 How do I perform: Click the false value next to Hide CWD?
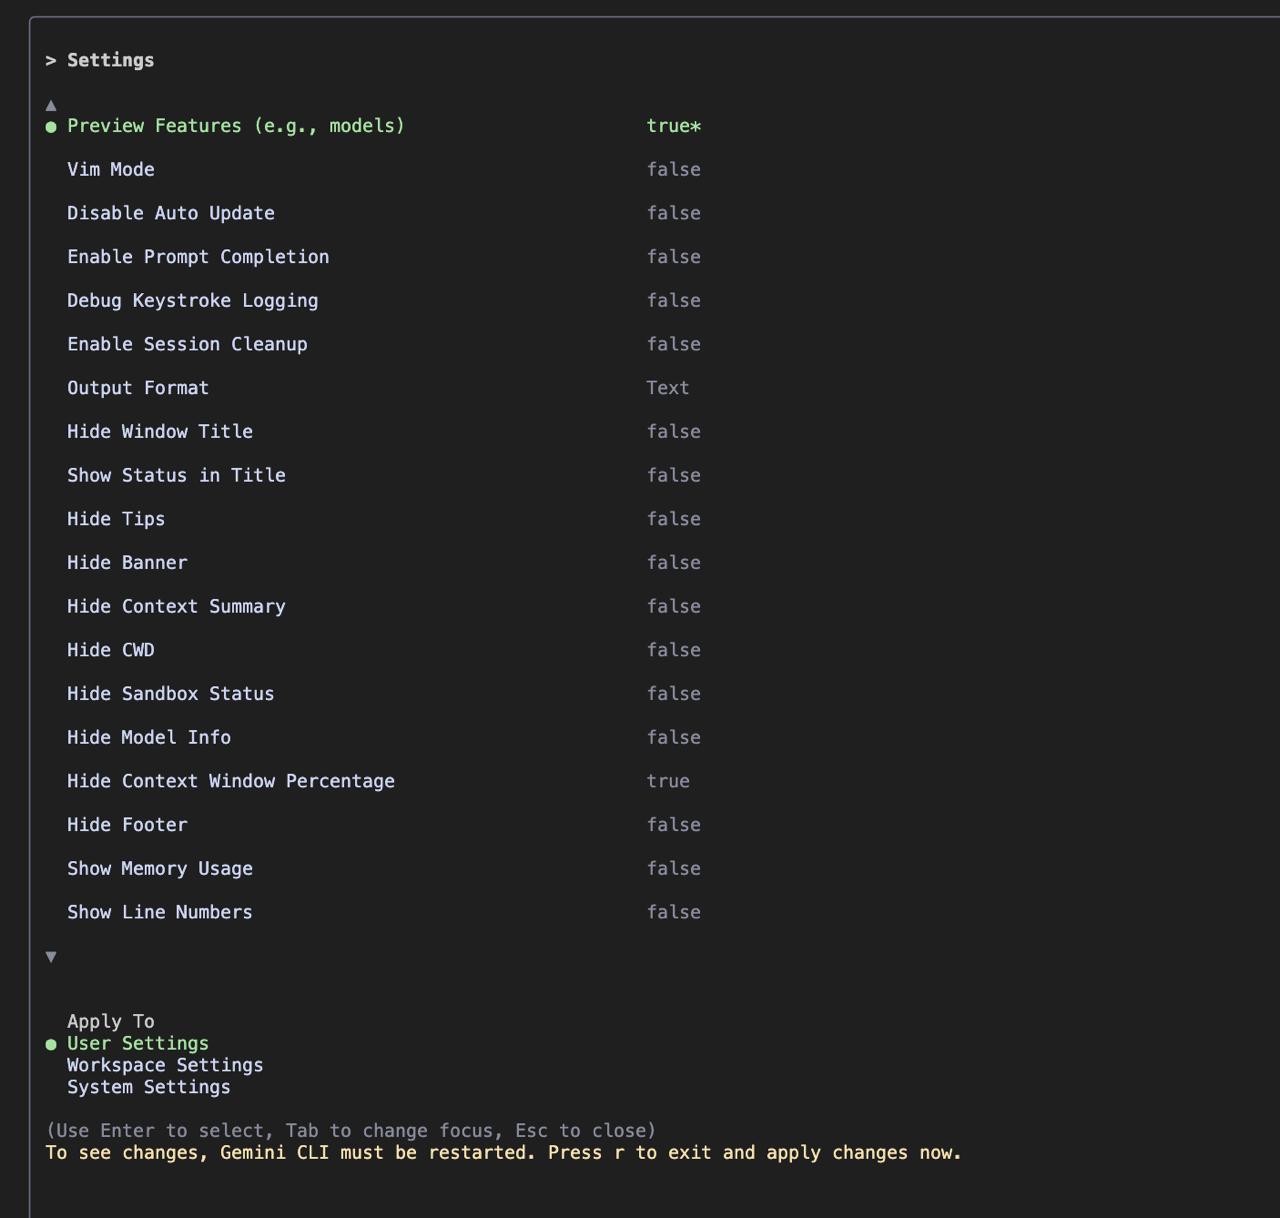coord(674,650)
